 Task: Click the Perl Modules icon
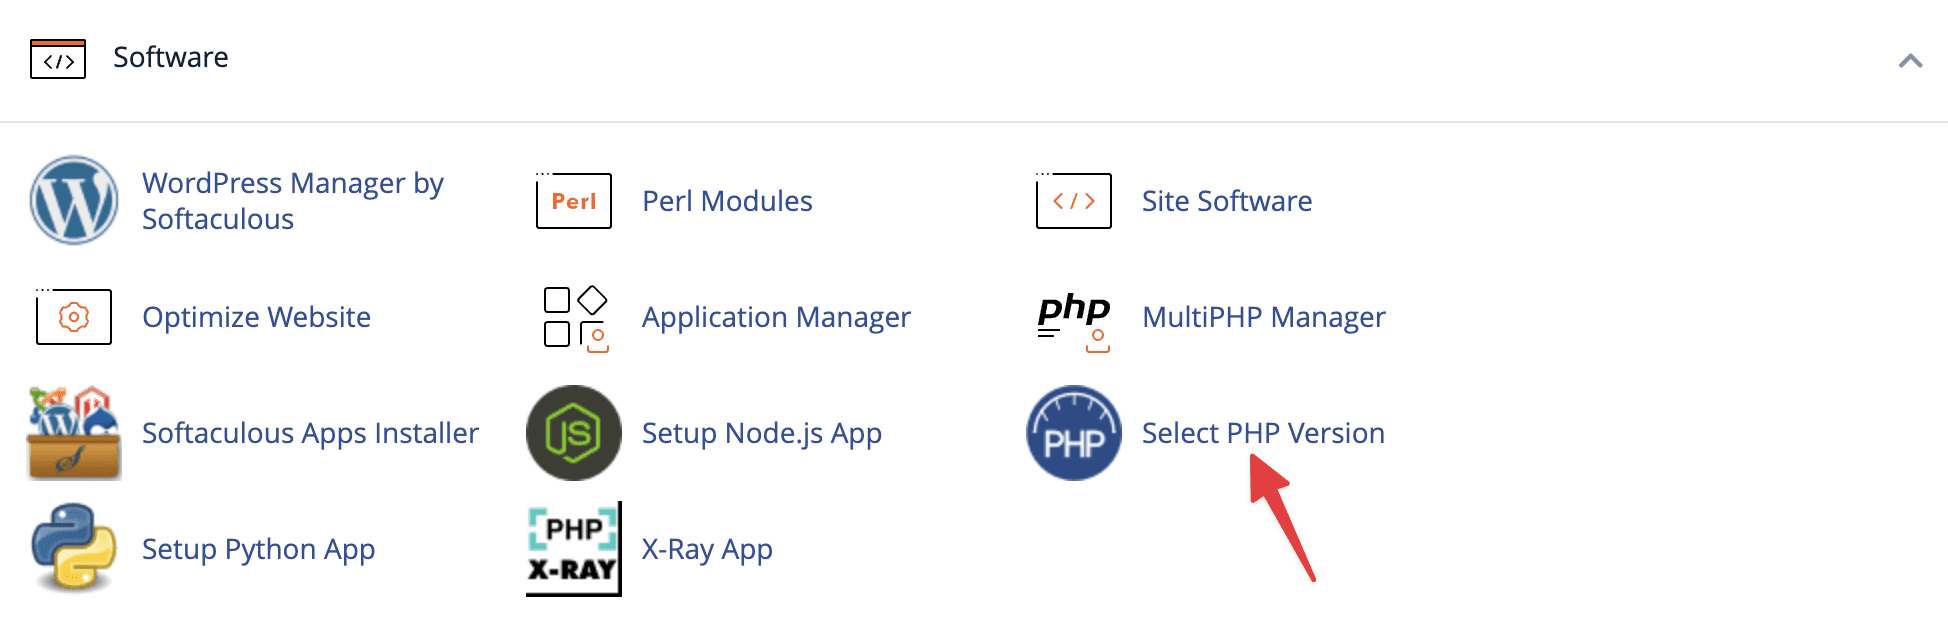[x=573, y=201]
